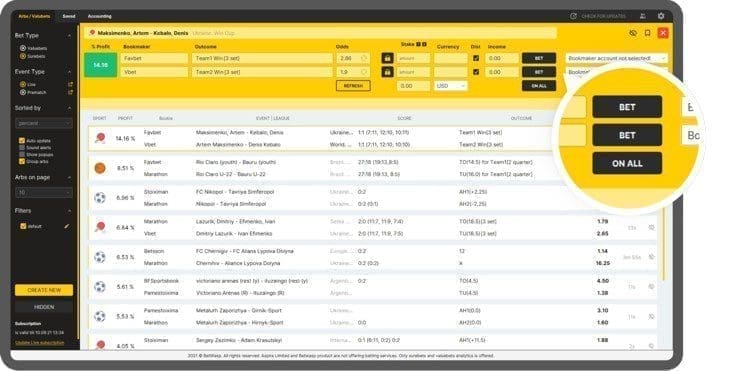Close the bet panel with the red X

click(663, 33)
